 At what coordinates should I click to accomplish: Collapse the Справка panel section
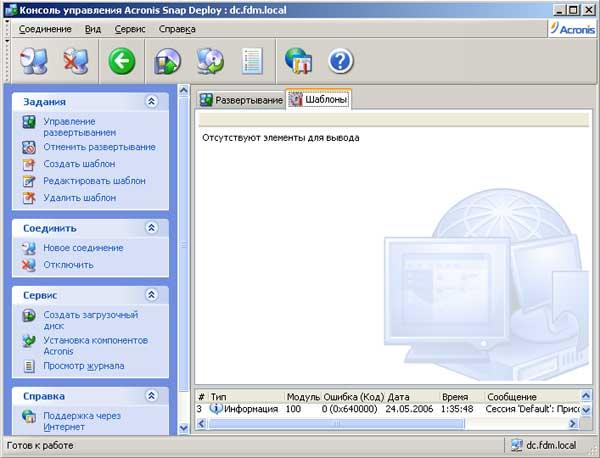click(152, 396)
